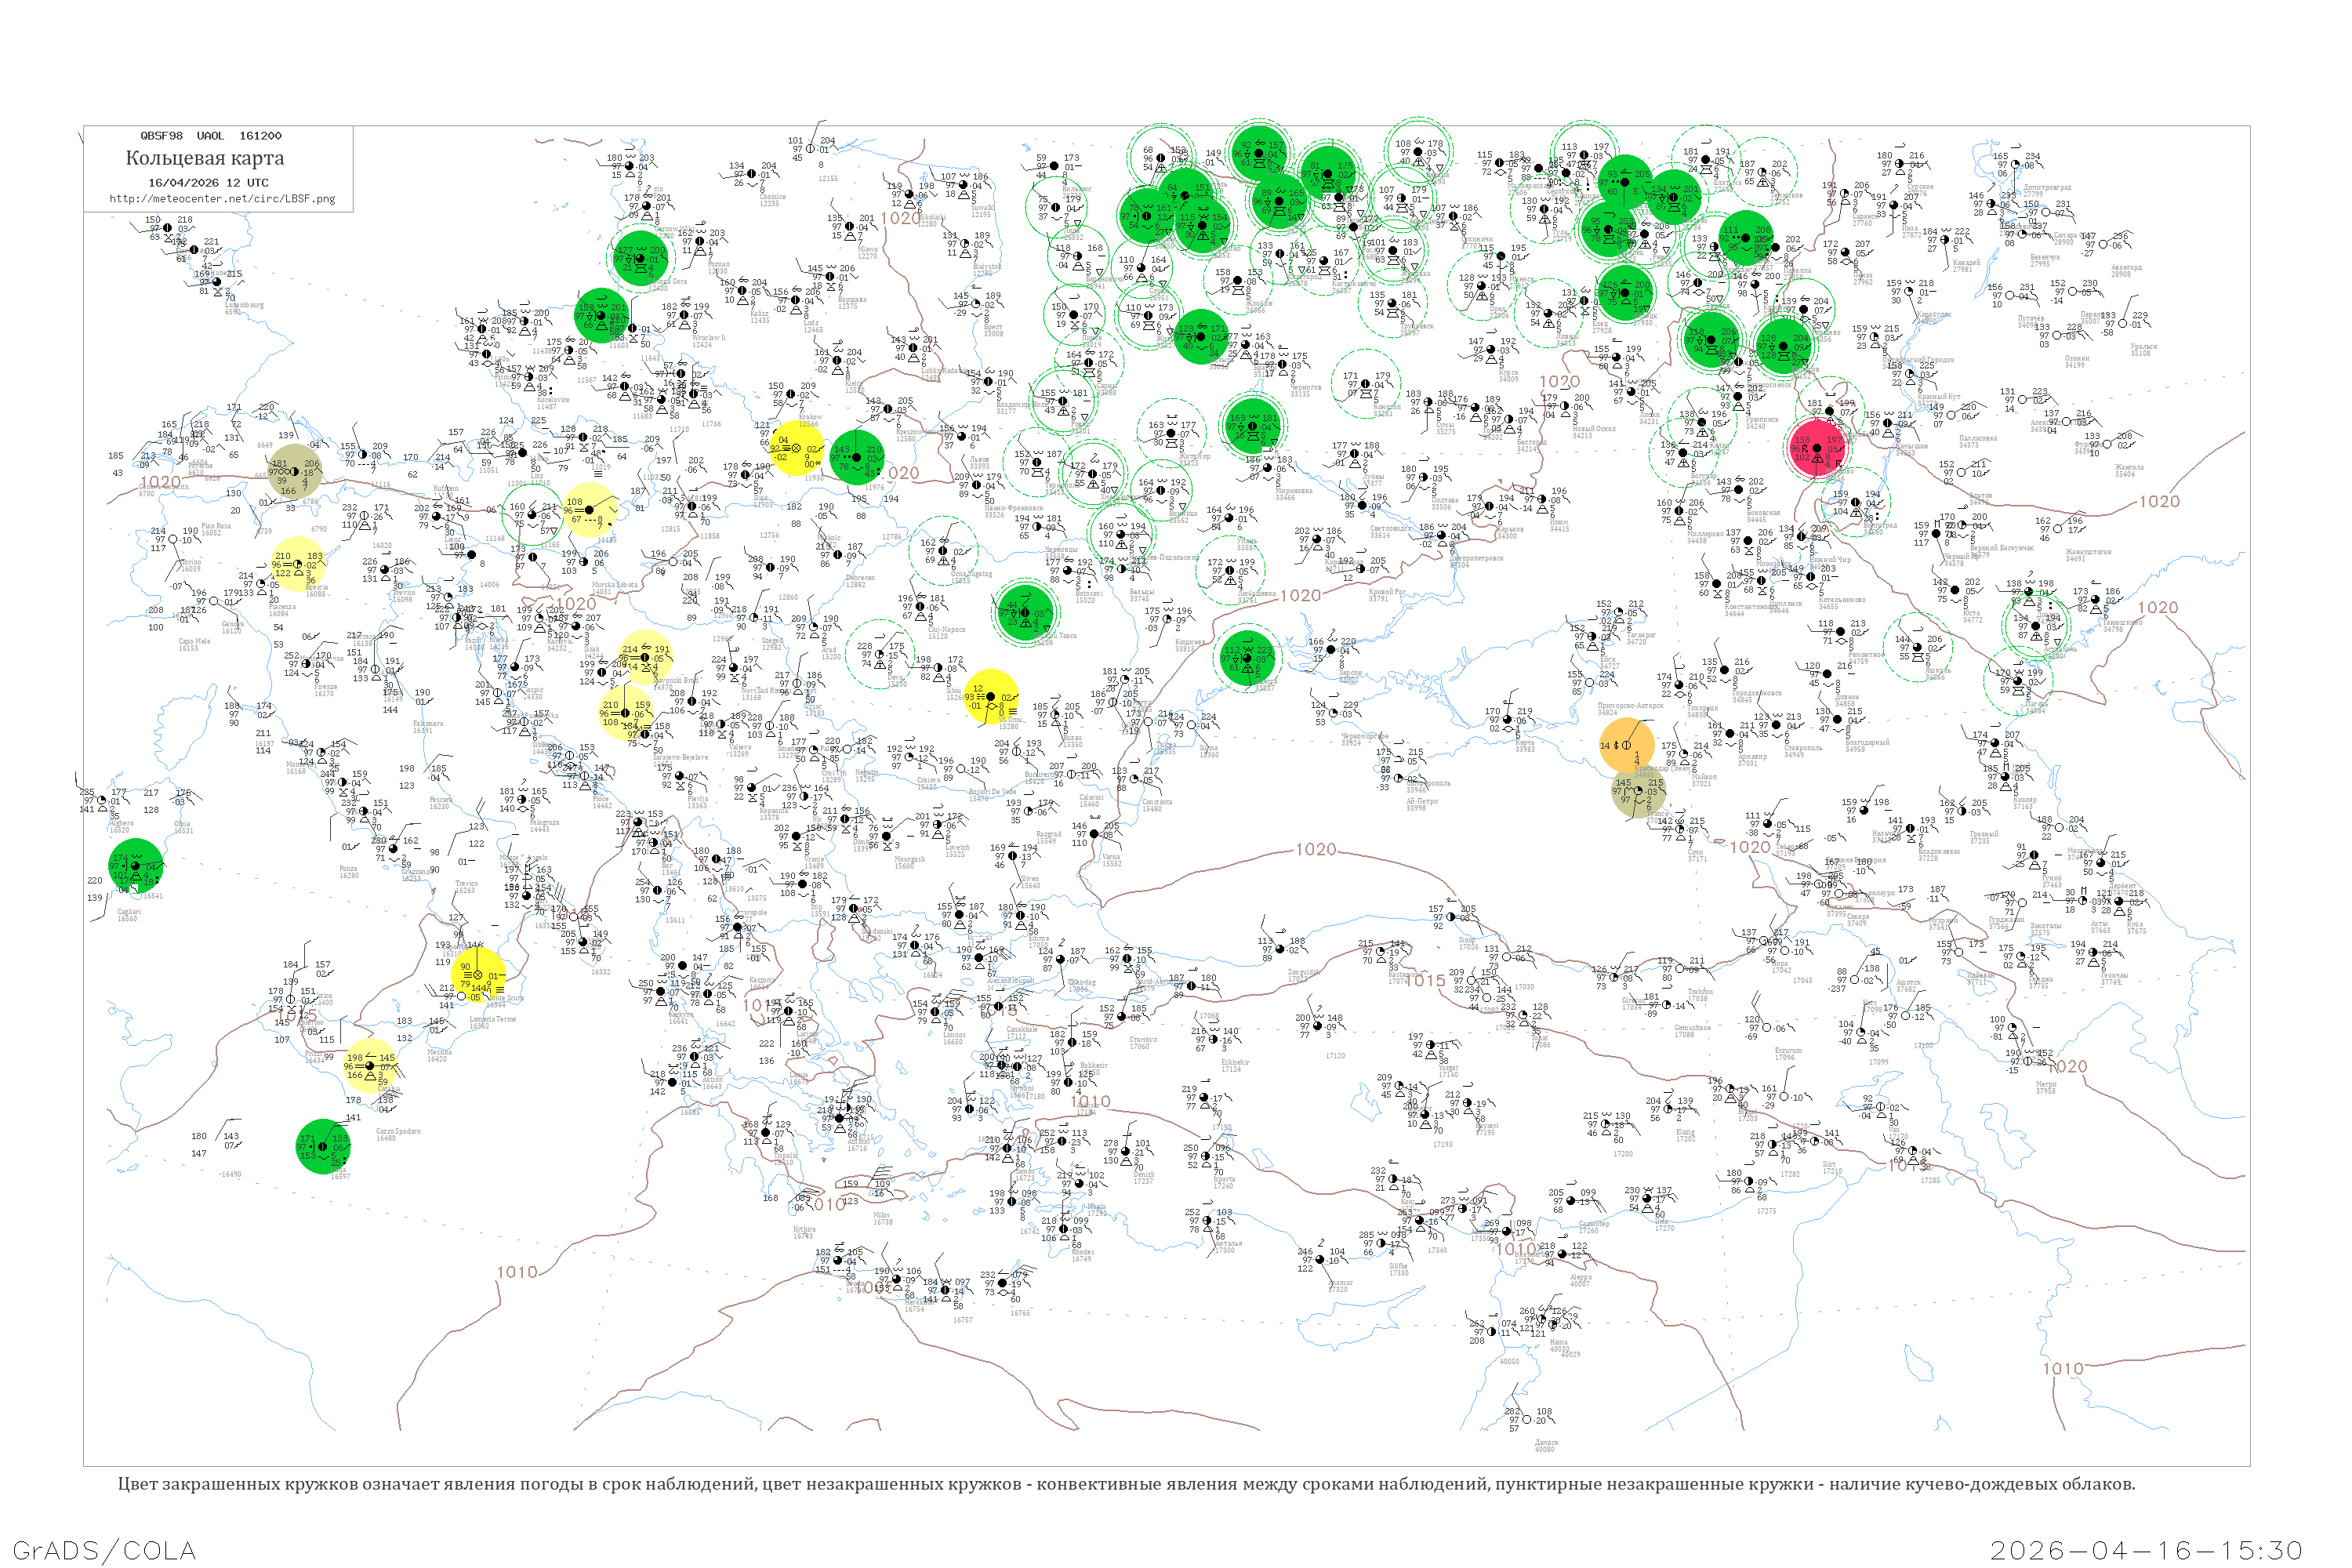The width and height of the screenshot is (2352, 1568).
Task: Click the green circle near Cagliari in Sardinia
Action: 135,866
